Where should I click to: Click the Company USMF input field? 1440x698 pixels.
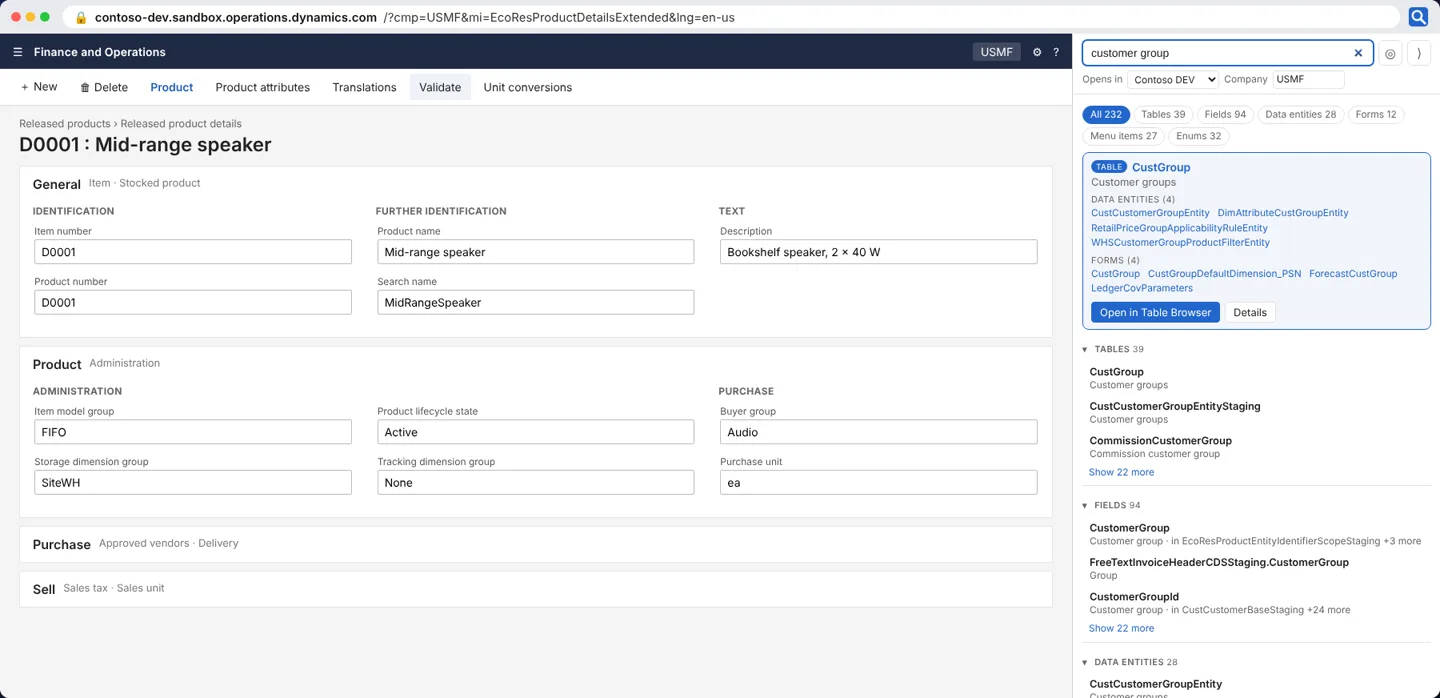tap(1308, 80)
